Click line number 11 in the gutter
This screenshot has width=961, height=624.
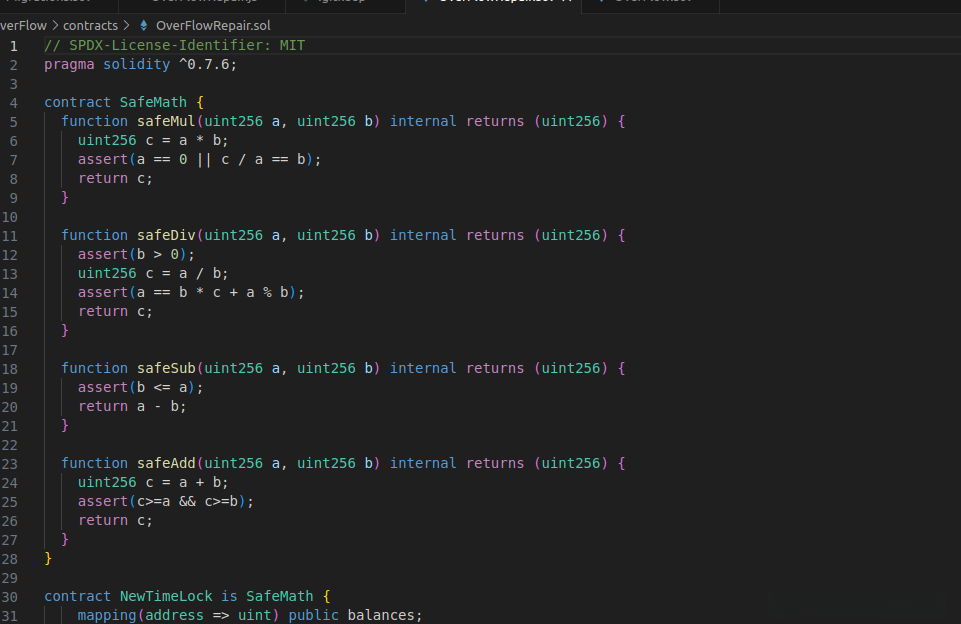(x=10, y=237)
